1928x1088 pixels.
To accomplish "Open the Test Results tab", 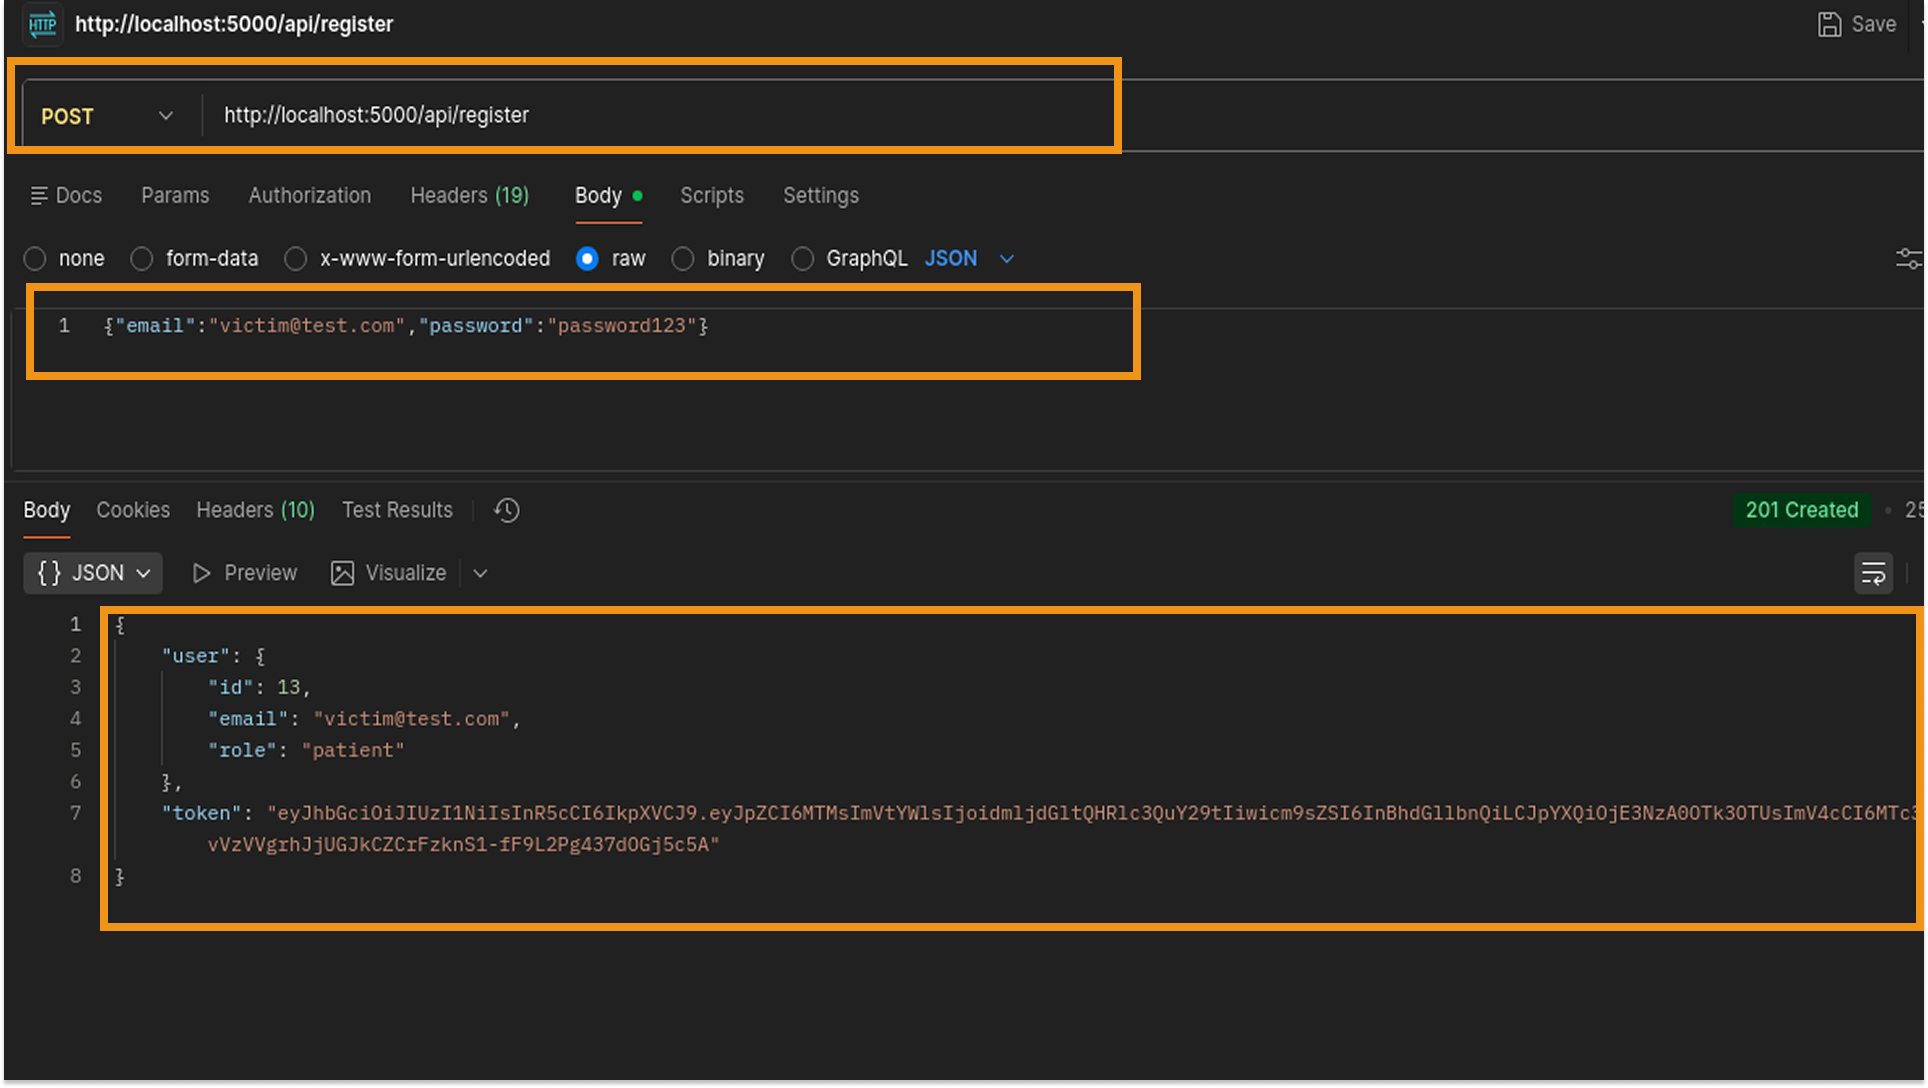I will [x=397, y=510].
